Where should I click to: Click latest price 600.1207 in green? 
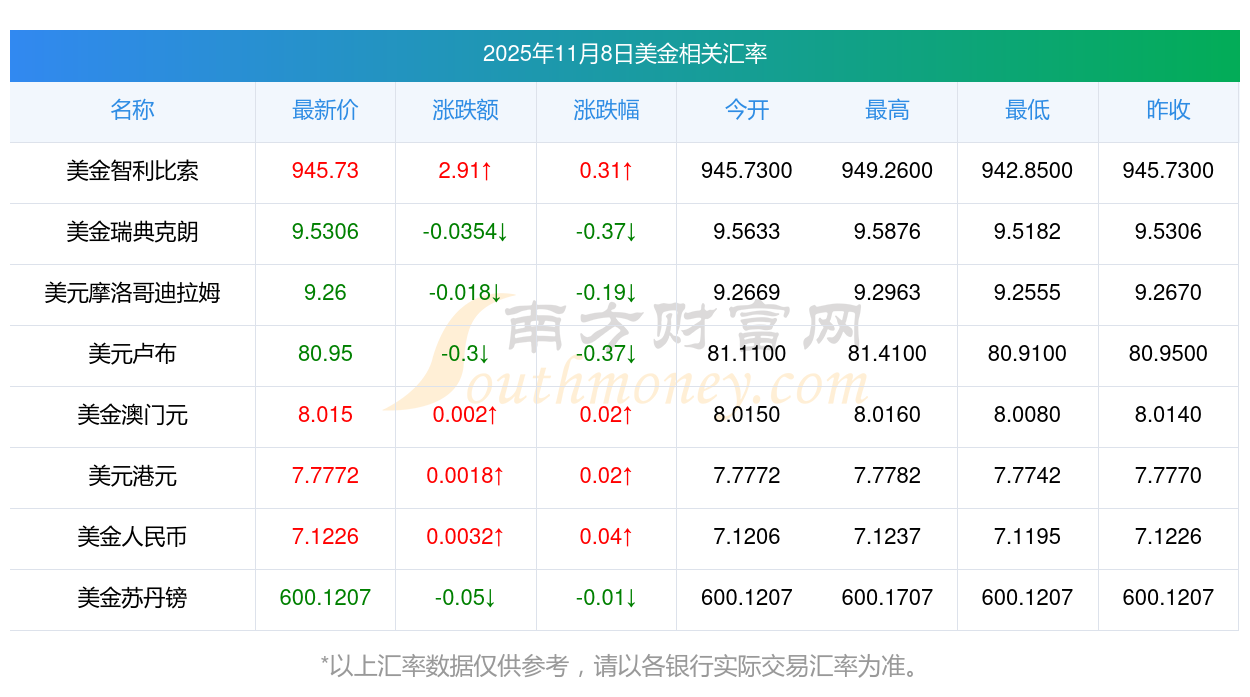pos(325,598)
